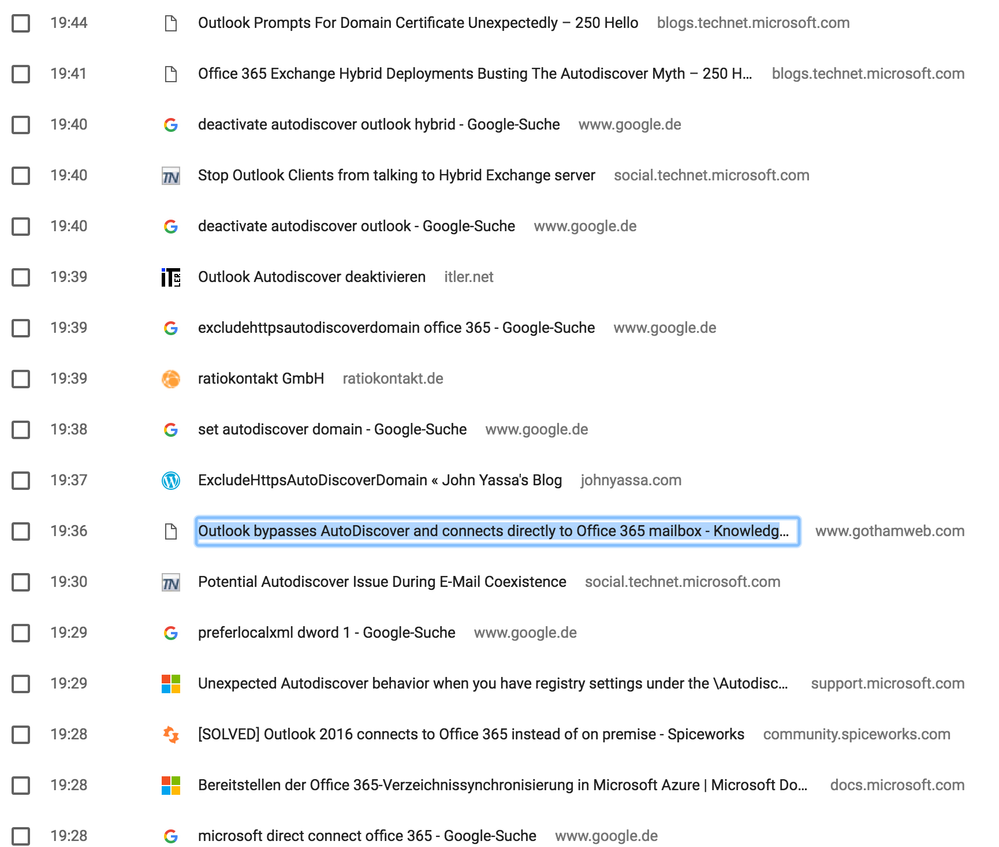Click the ratiokontakt.de domain text
This screenshot has width=999, height=847.
(x=393, y=379)
